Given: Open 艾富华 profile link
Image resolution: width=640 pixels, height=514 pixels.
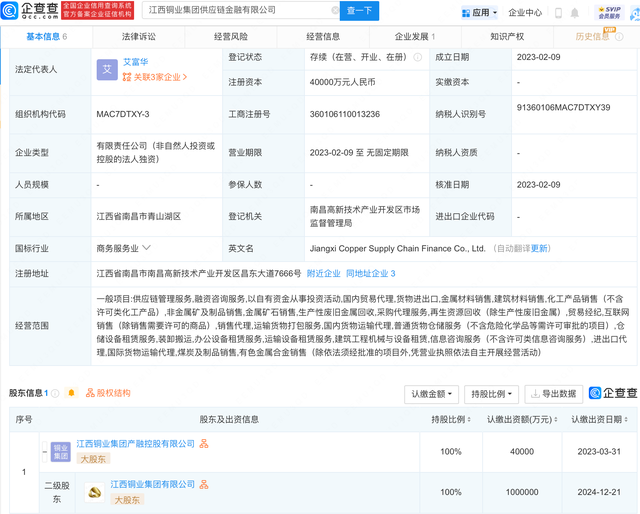Looking at the screenshot, I should tap(136, 62).
